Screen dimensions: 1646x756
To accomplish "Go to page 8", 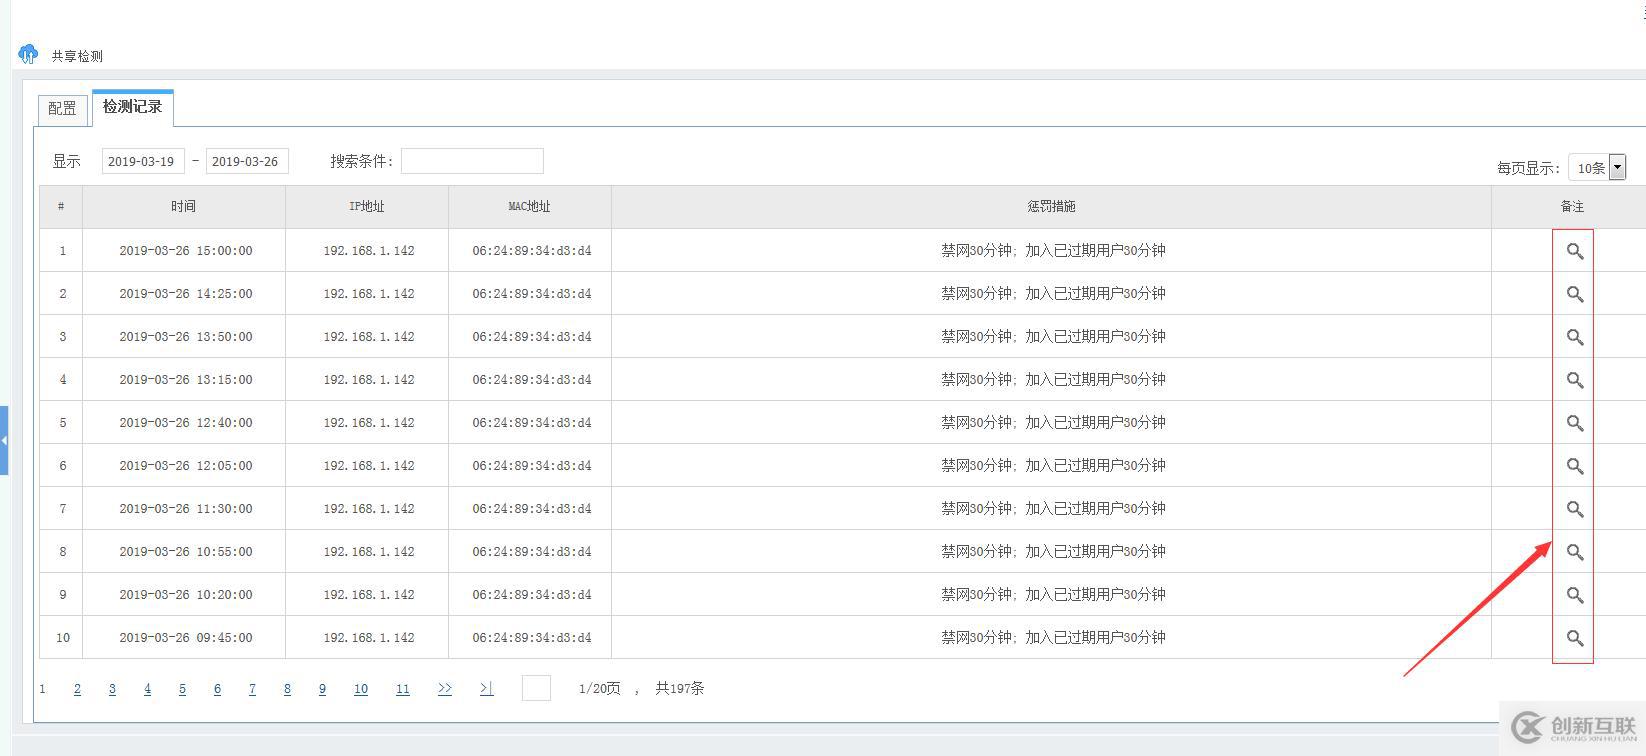I will [x=287, y=689].
